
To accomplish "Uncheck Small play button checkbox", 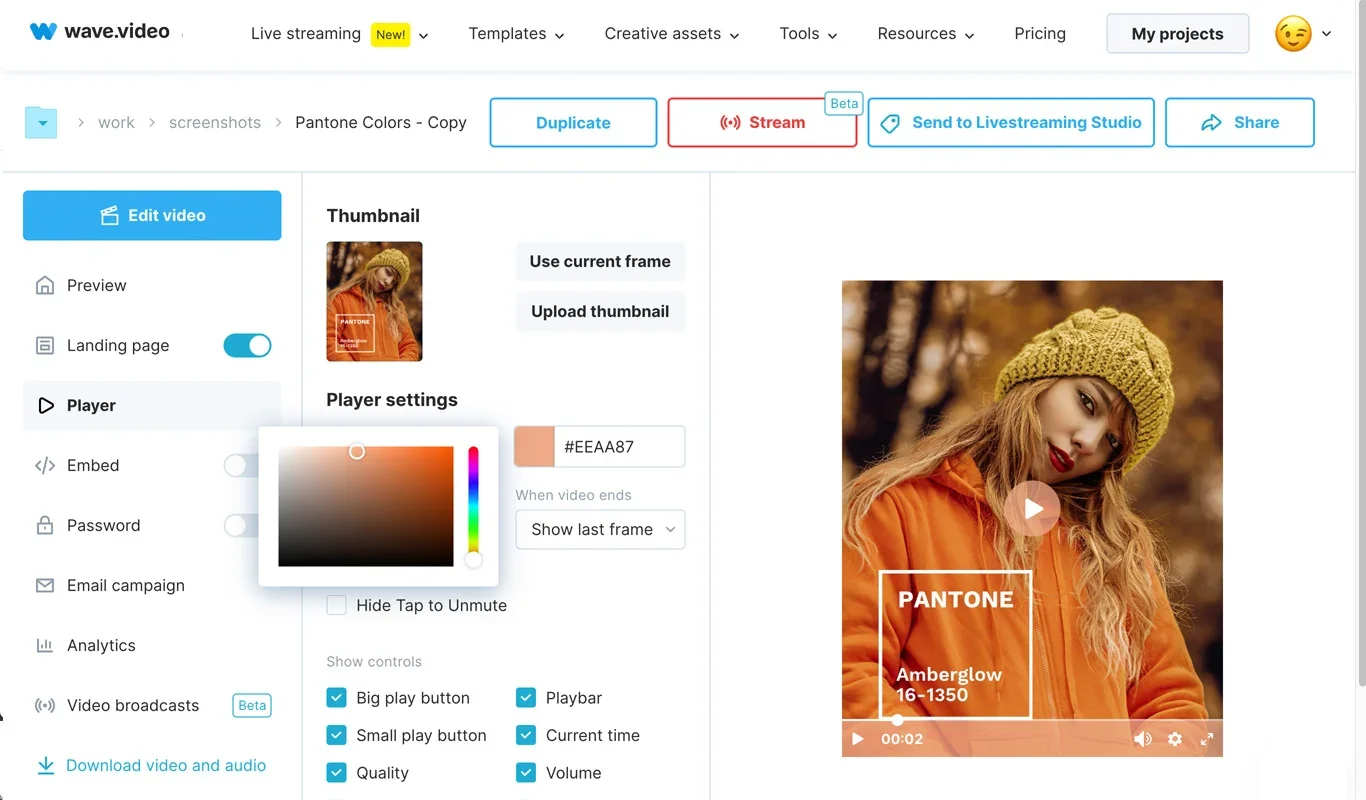I will tap(337, 735).
